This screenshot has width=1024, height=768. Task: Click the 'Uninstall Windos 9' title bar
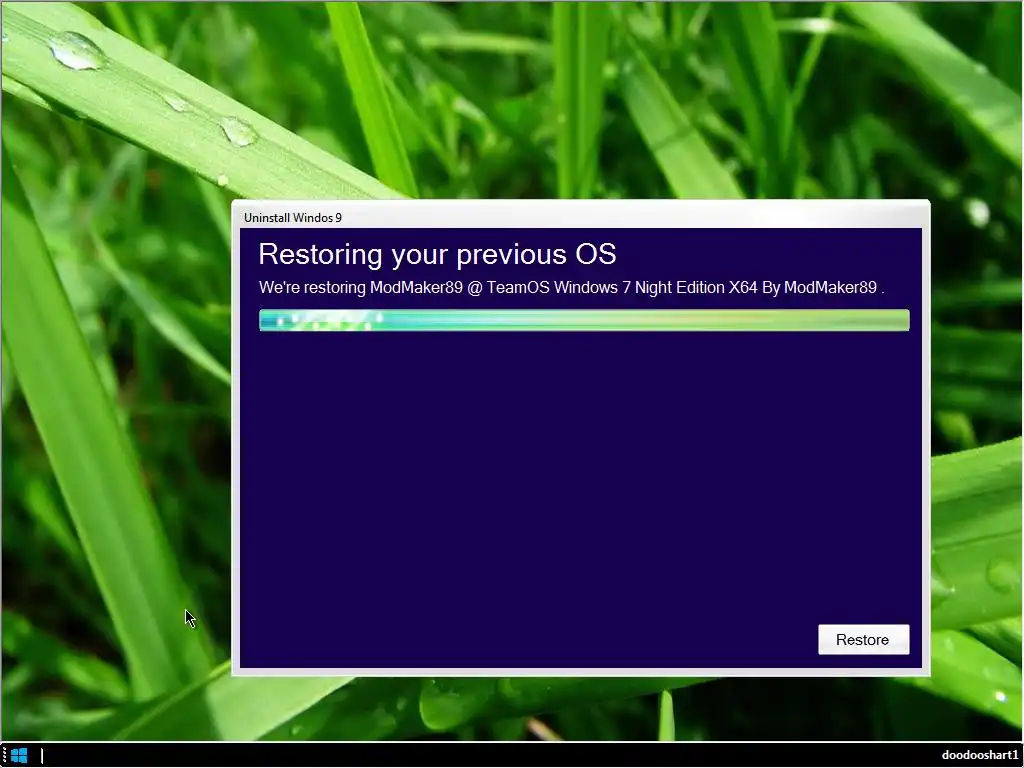(x=581, y=216)
